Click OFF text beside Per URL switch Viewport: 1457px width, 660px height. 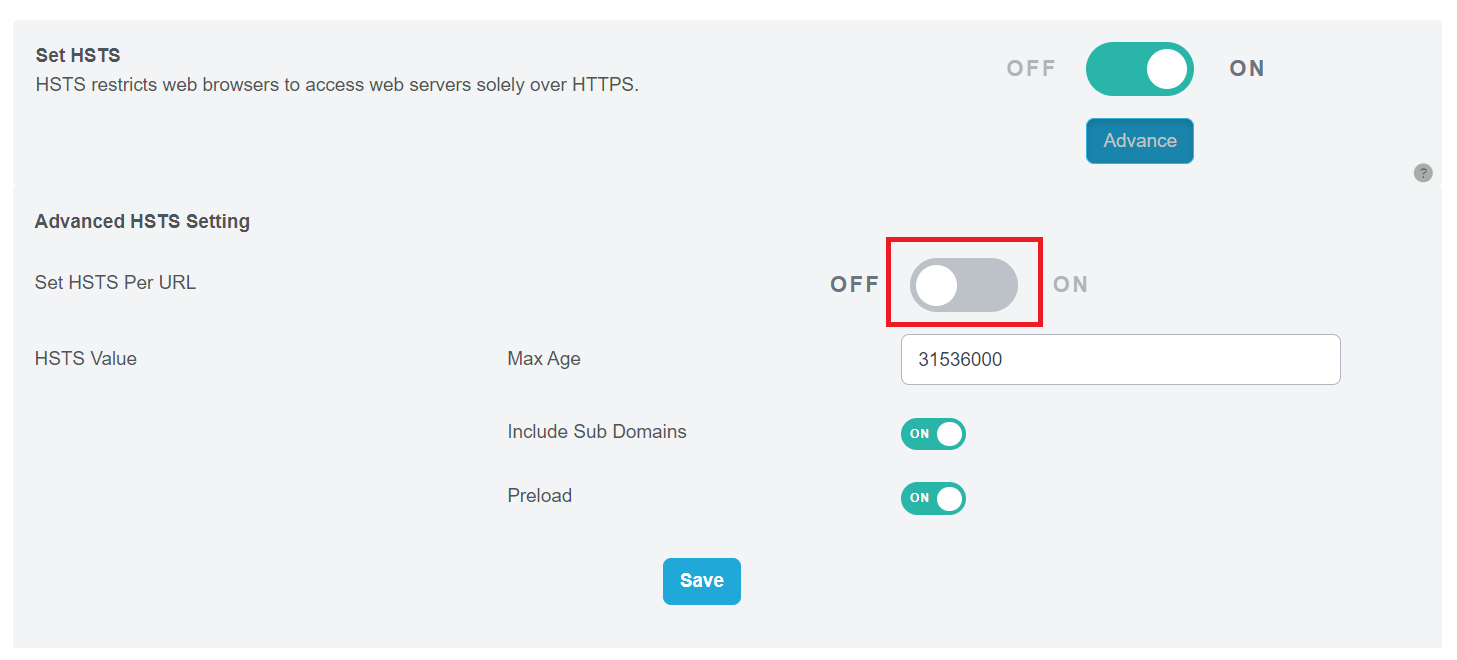click(854, 285)
